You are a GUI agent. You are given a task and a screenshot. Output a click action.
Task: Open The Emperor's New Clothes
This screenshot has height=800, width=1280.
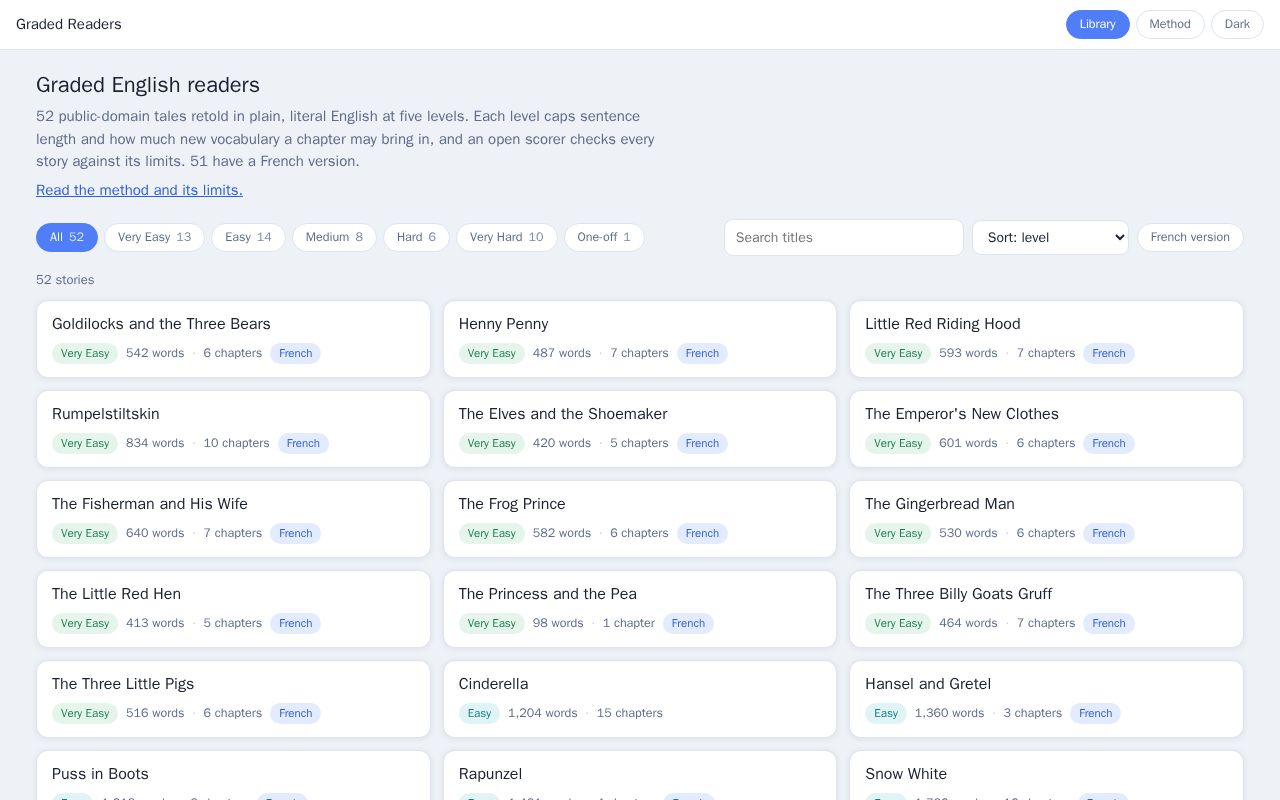[1046, 429]
